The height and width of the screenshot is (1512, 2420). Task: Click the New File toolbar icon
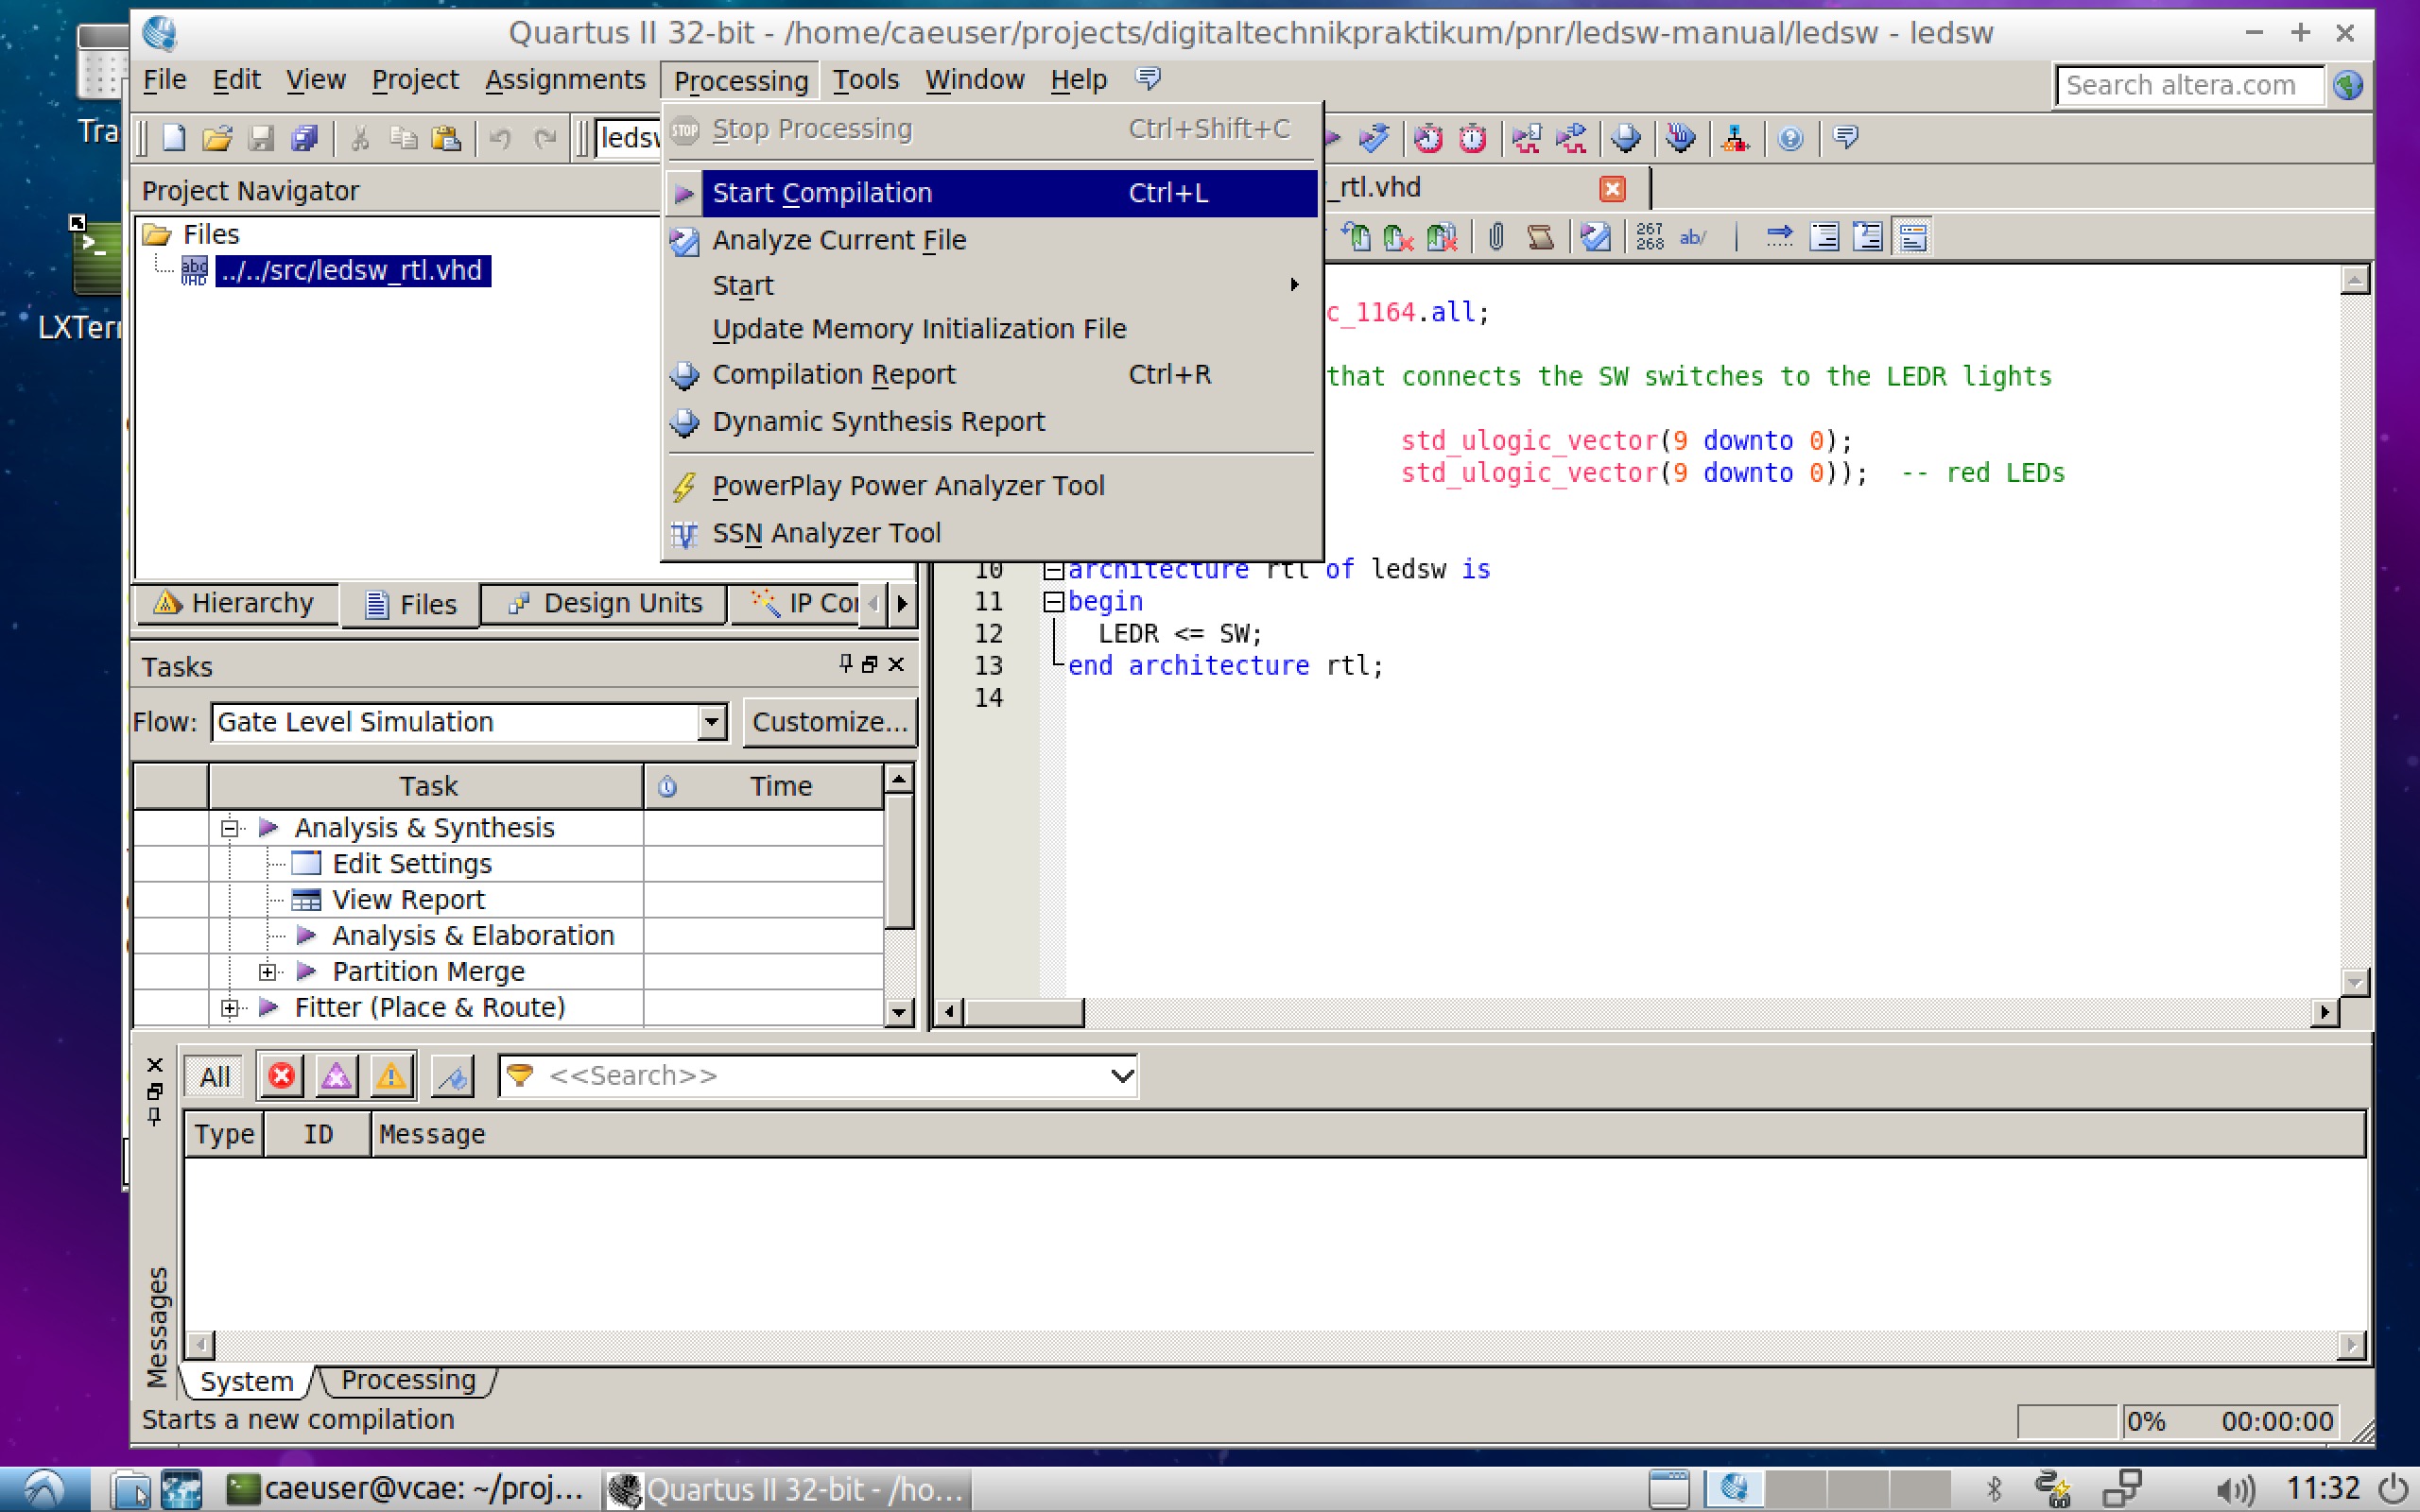[174, 138]
